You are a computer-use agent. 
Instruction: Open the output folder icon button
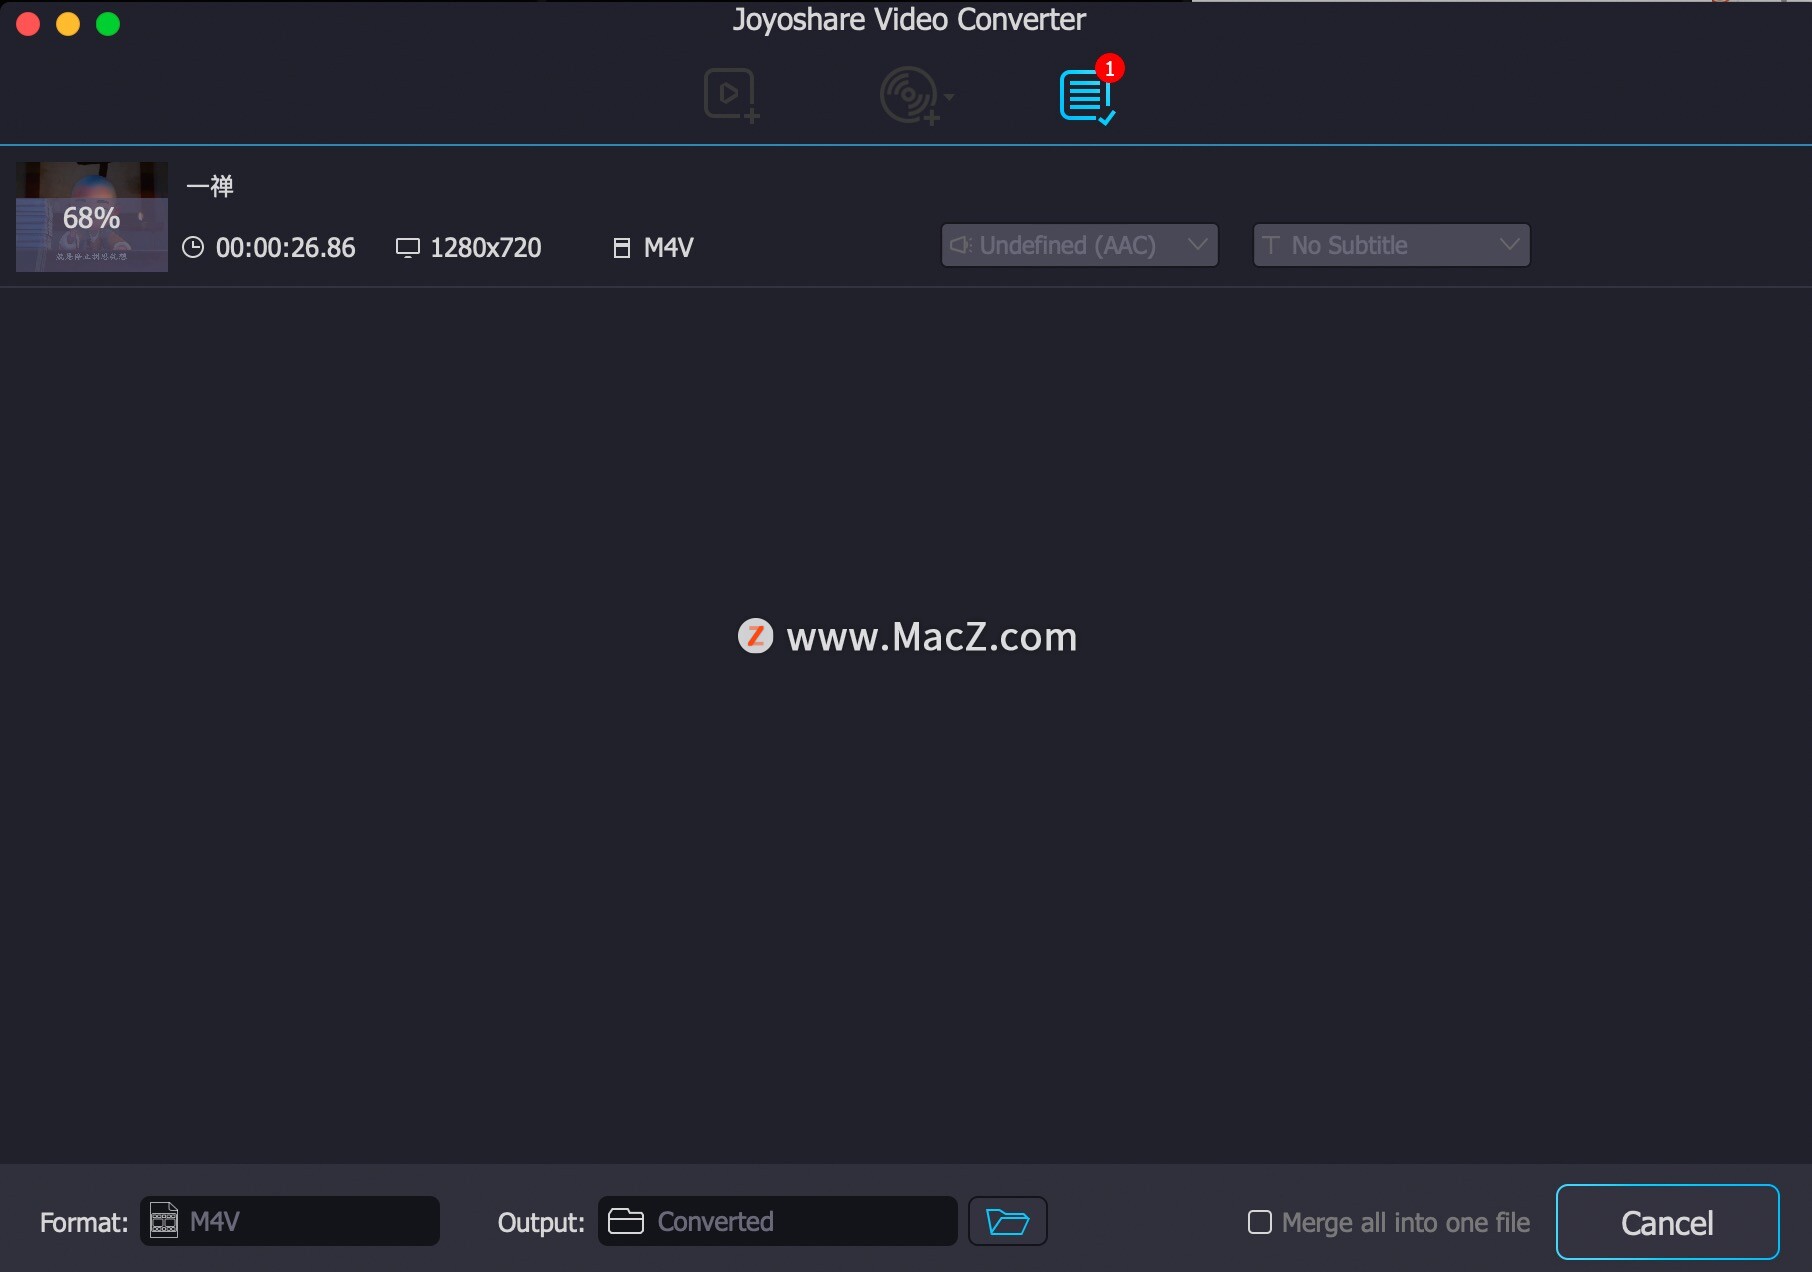(x=1007, y=1221)
